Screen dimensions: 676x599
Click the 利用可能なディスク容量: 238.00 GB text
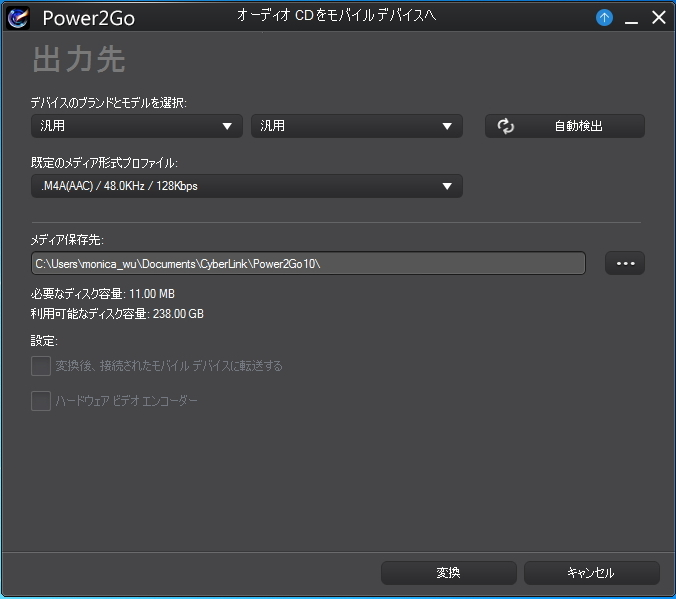(x=117, y=314)
